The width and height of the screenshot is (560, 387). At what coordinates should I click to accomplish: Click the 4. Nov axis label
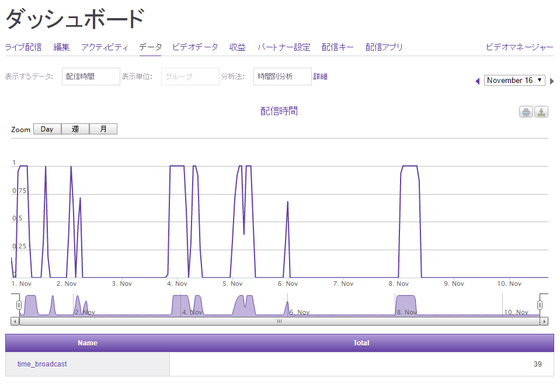pos(177,283)
